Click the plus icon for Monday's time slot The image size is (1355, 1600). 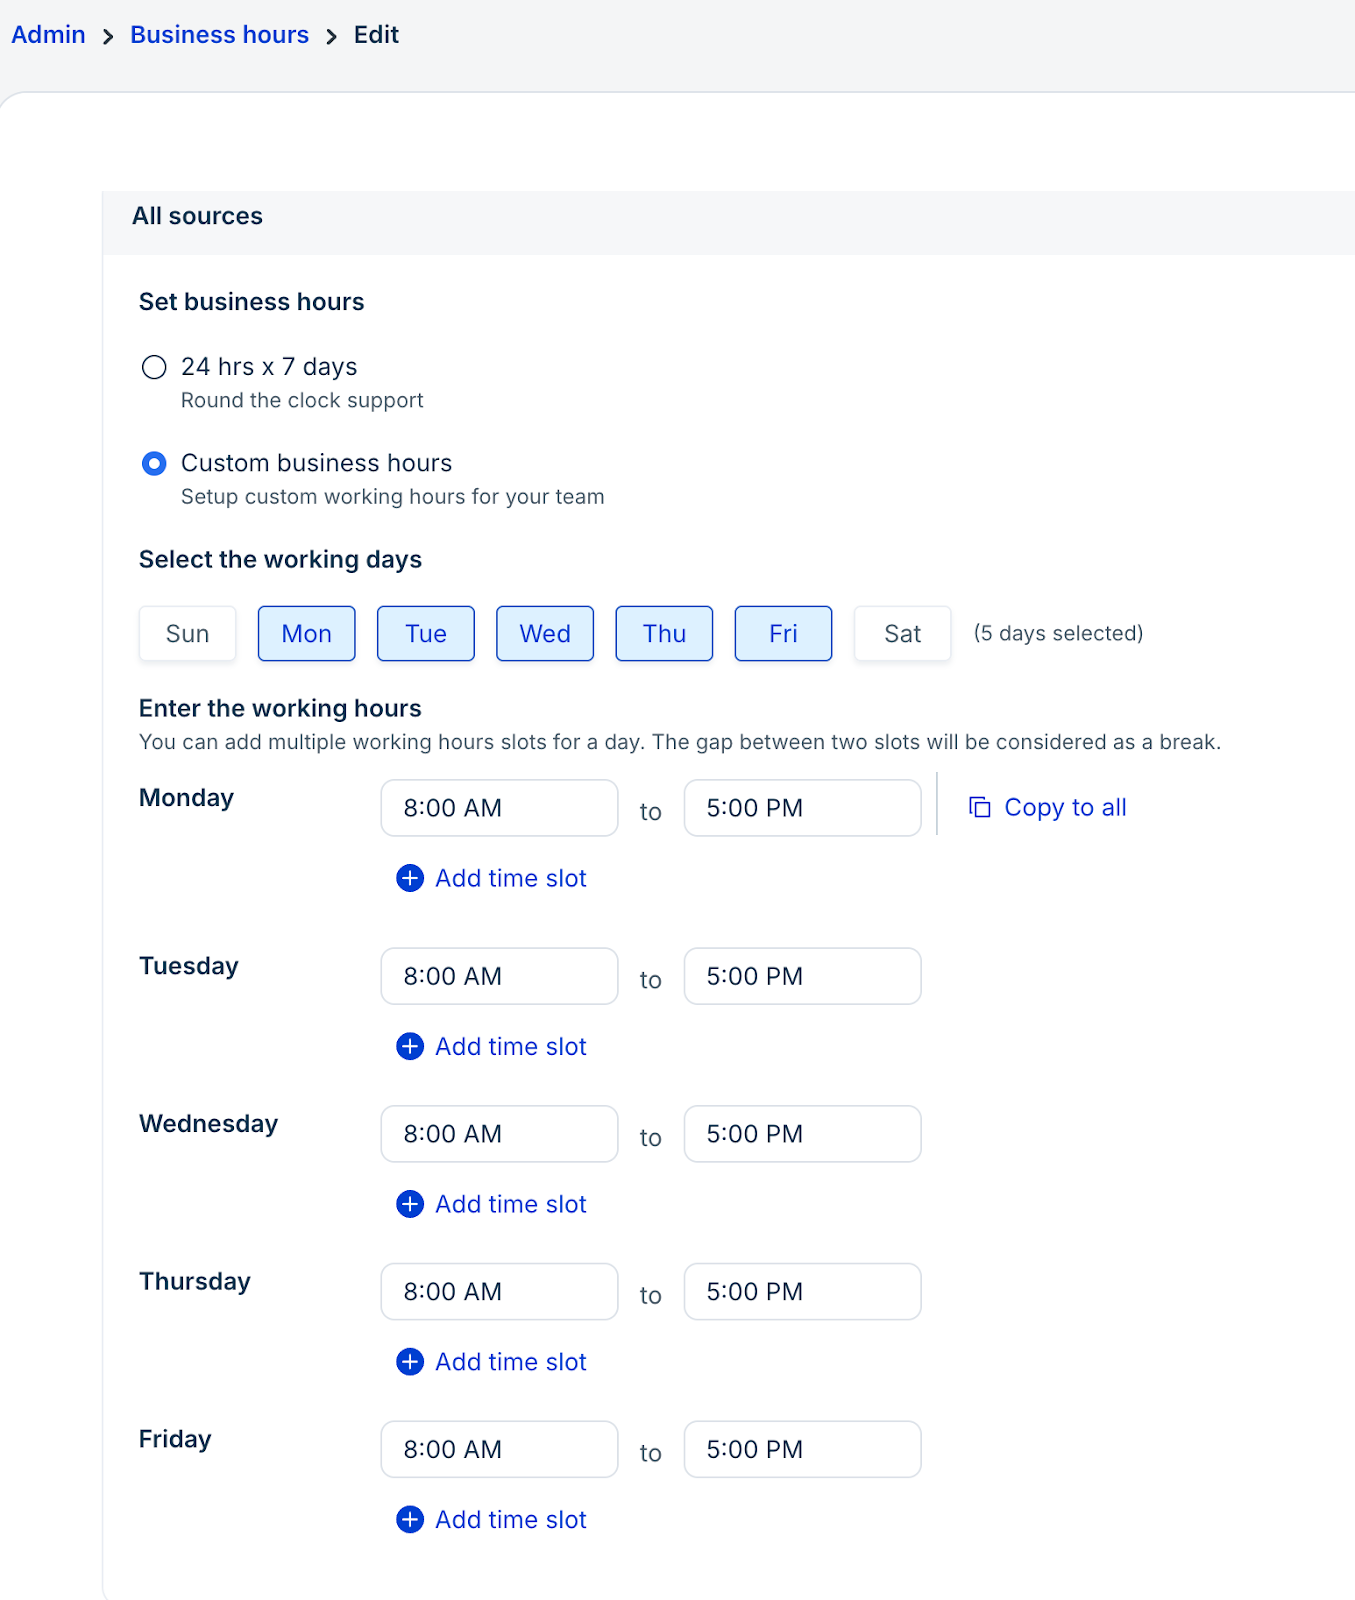410,878
